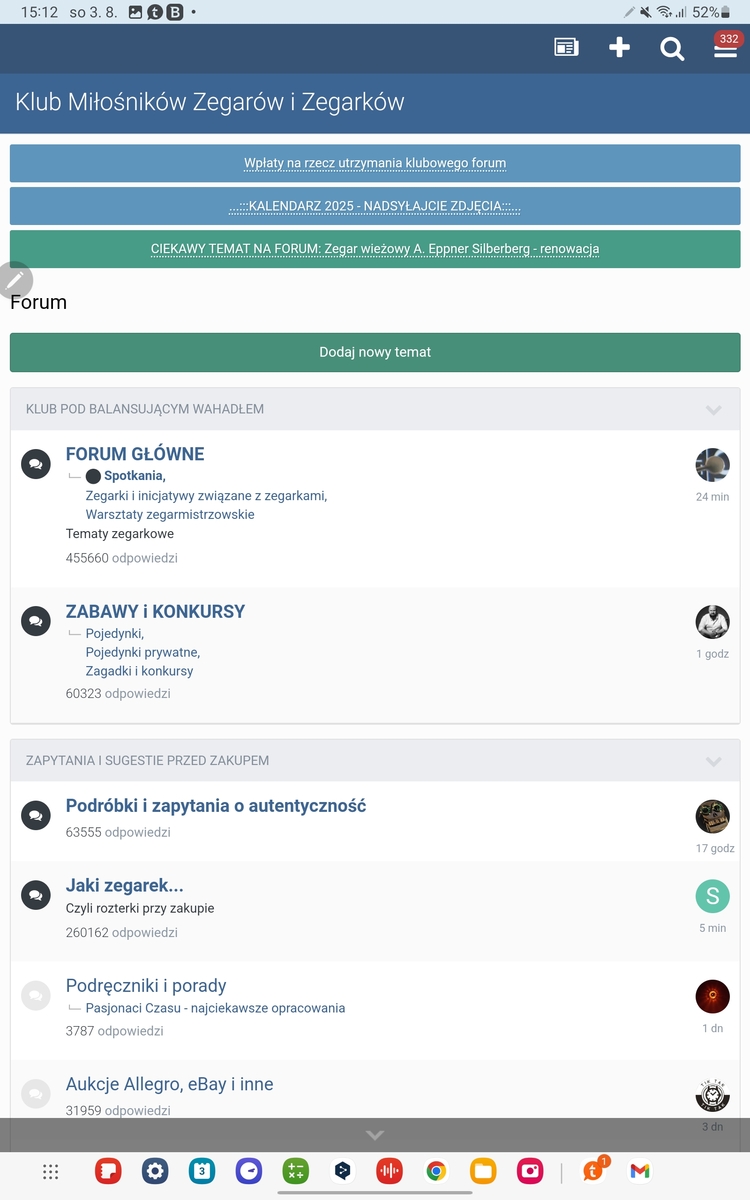Tap FORUM GŁÓWNE speech bubble icon
The height and width of the screenshot is (1200, 750).
36,464
